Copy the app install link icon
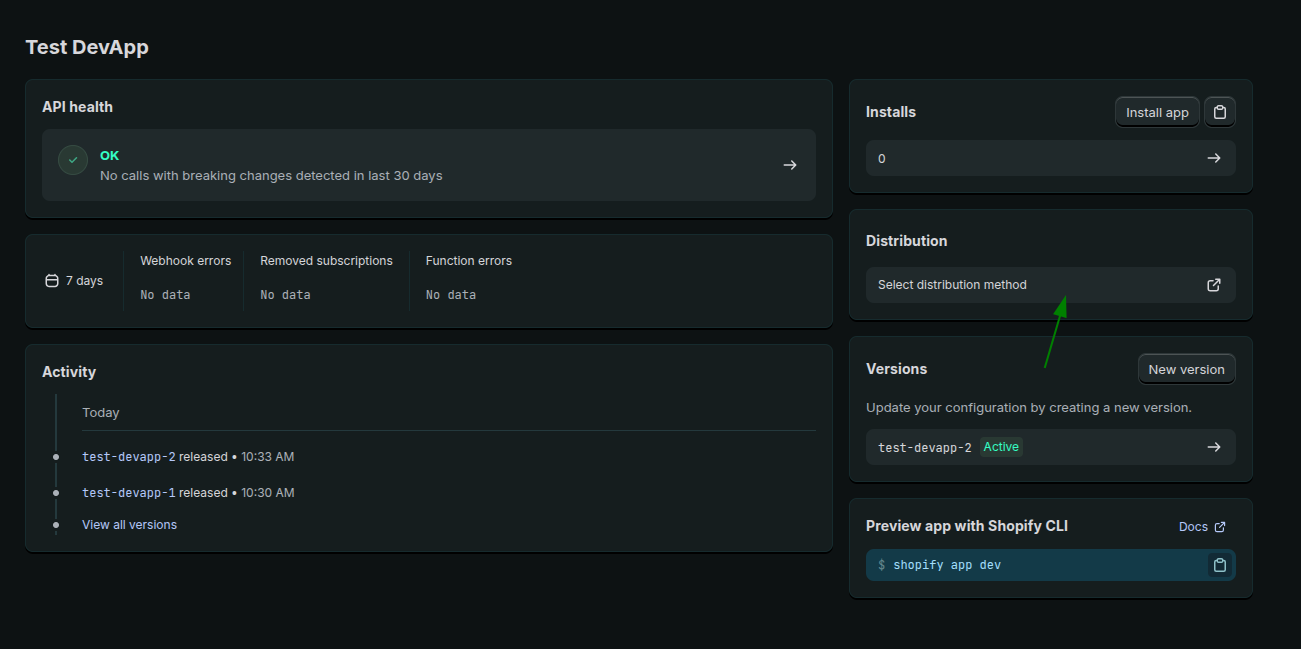 (1219, 111)
